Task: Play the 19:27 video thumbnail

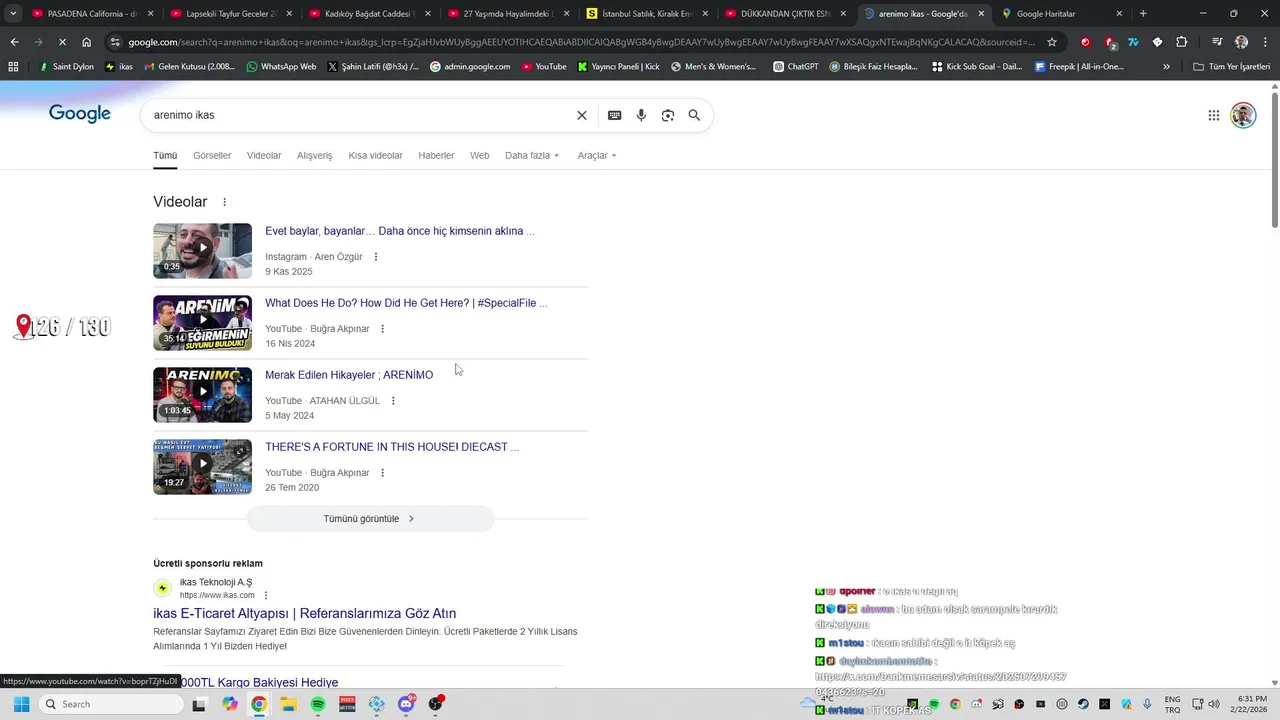Action: click(x=202, y=467)
